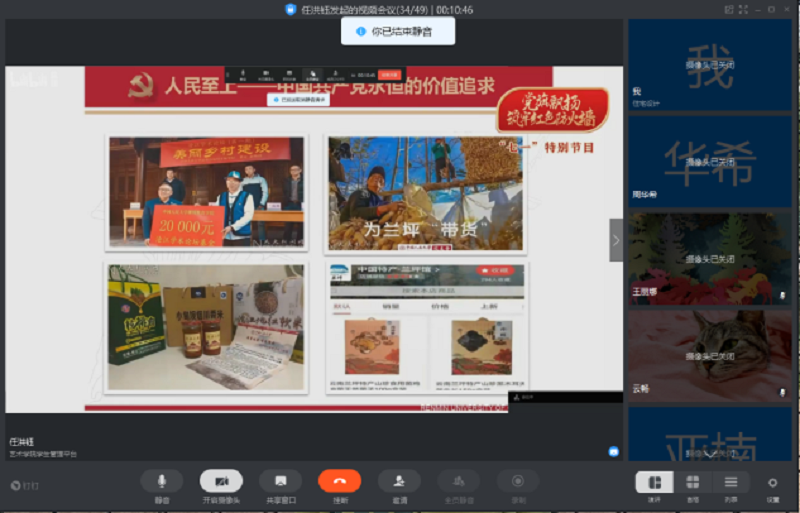Switch to the 宫格 grid view
The height and width of the screenshot is (513, 800).
[x=693, y=482]
